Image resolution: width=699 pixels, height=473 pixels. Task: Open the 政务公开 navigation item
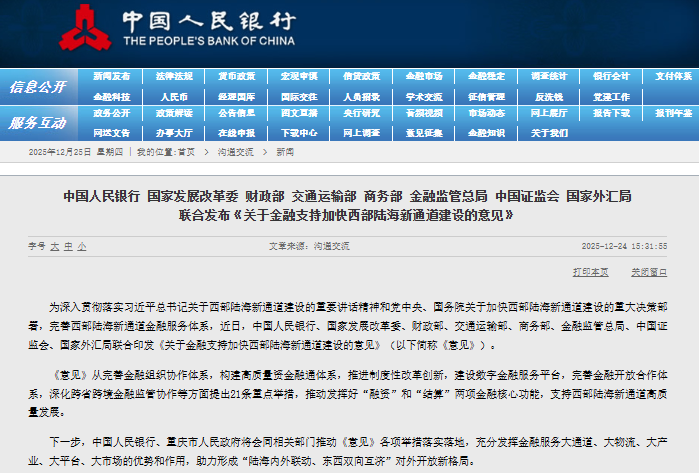[111, 113]
